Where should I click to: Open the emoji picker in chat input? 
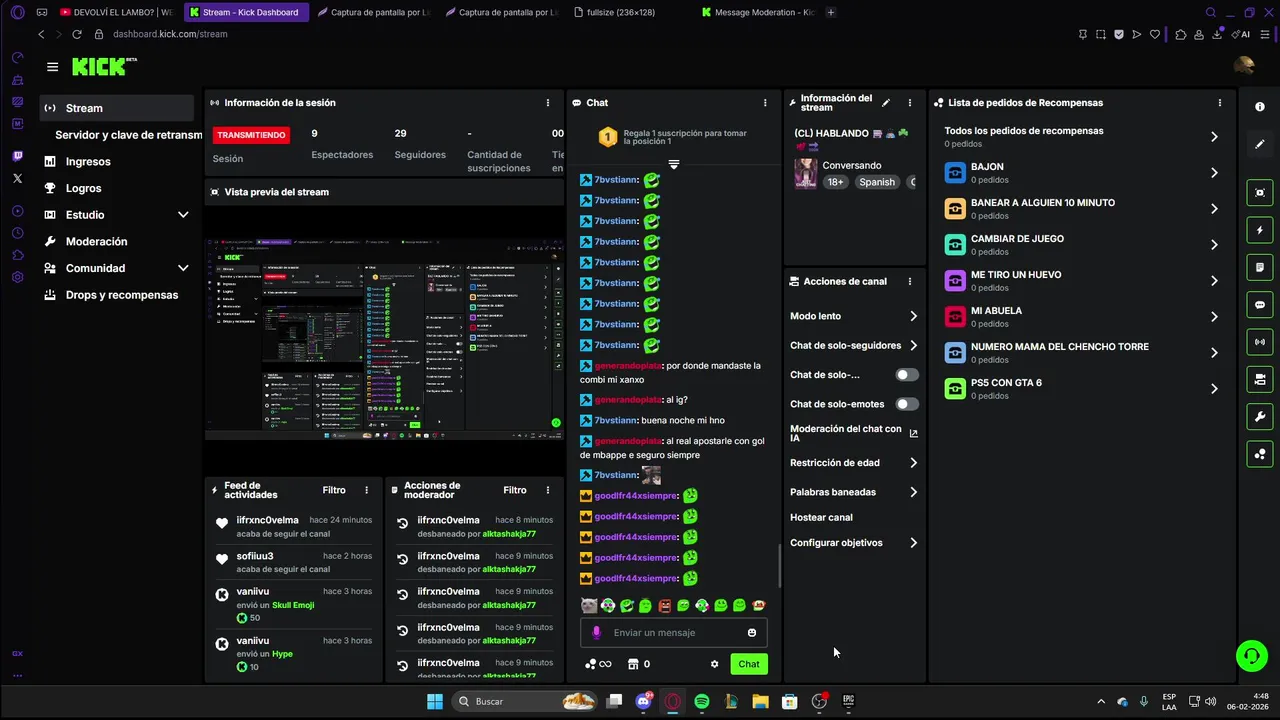click(x=752, y=633)
